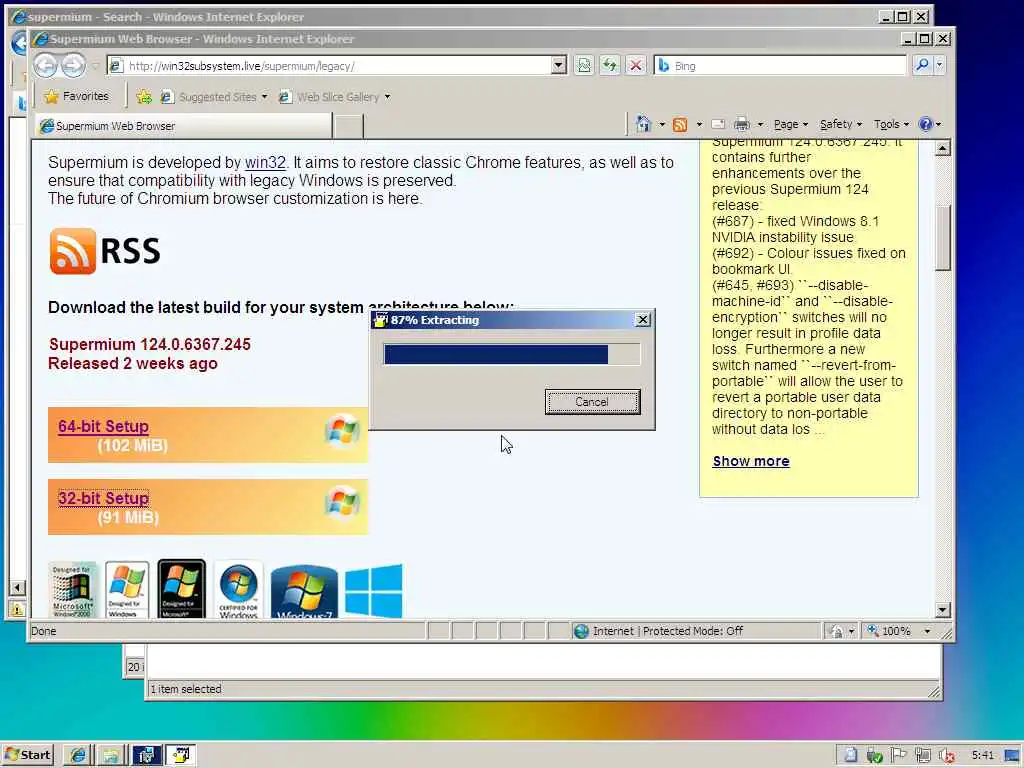Go back with the browser Back arrow
The width and height of the screenshot is (1024, 768).
click(x=45, y=65)
